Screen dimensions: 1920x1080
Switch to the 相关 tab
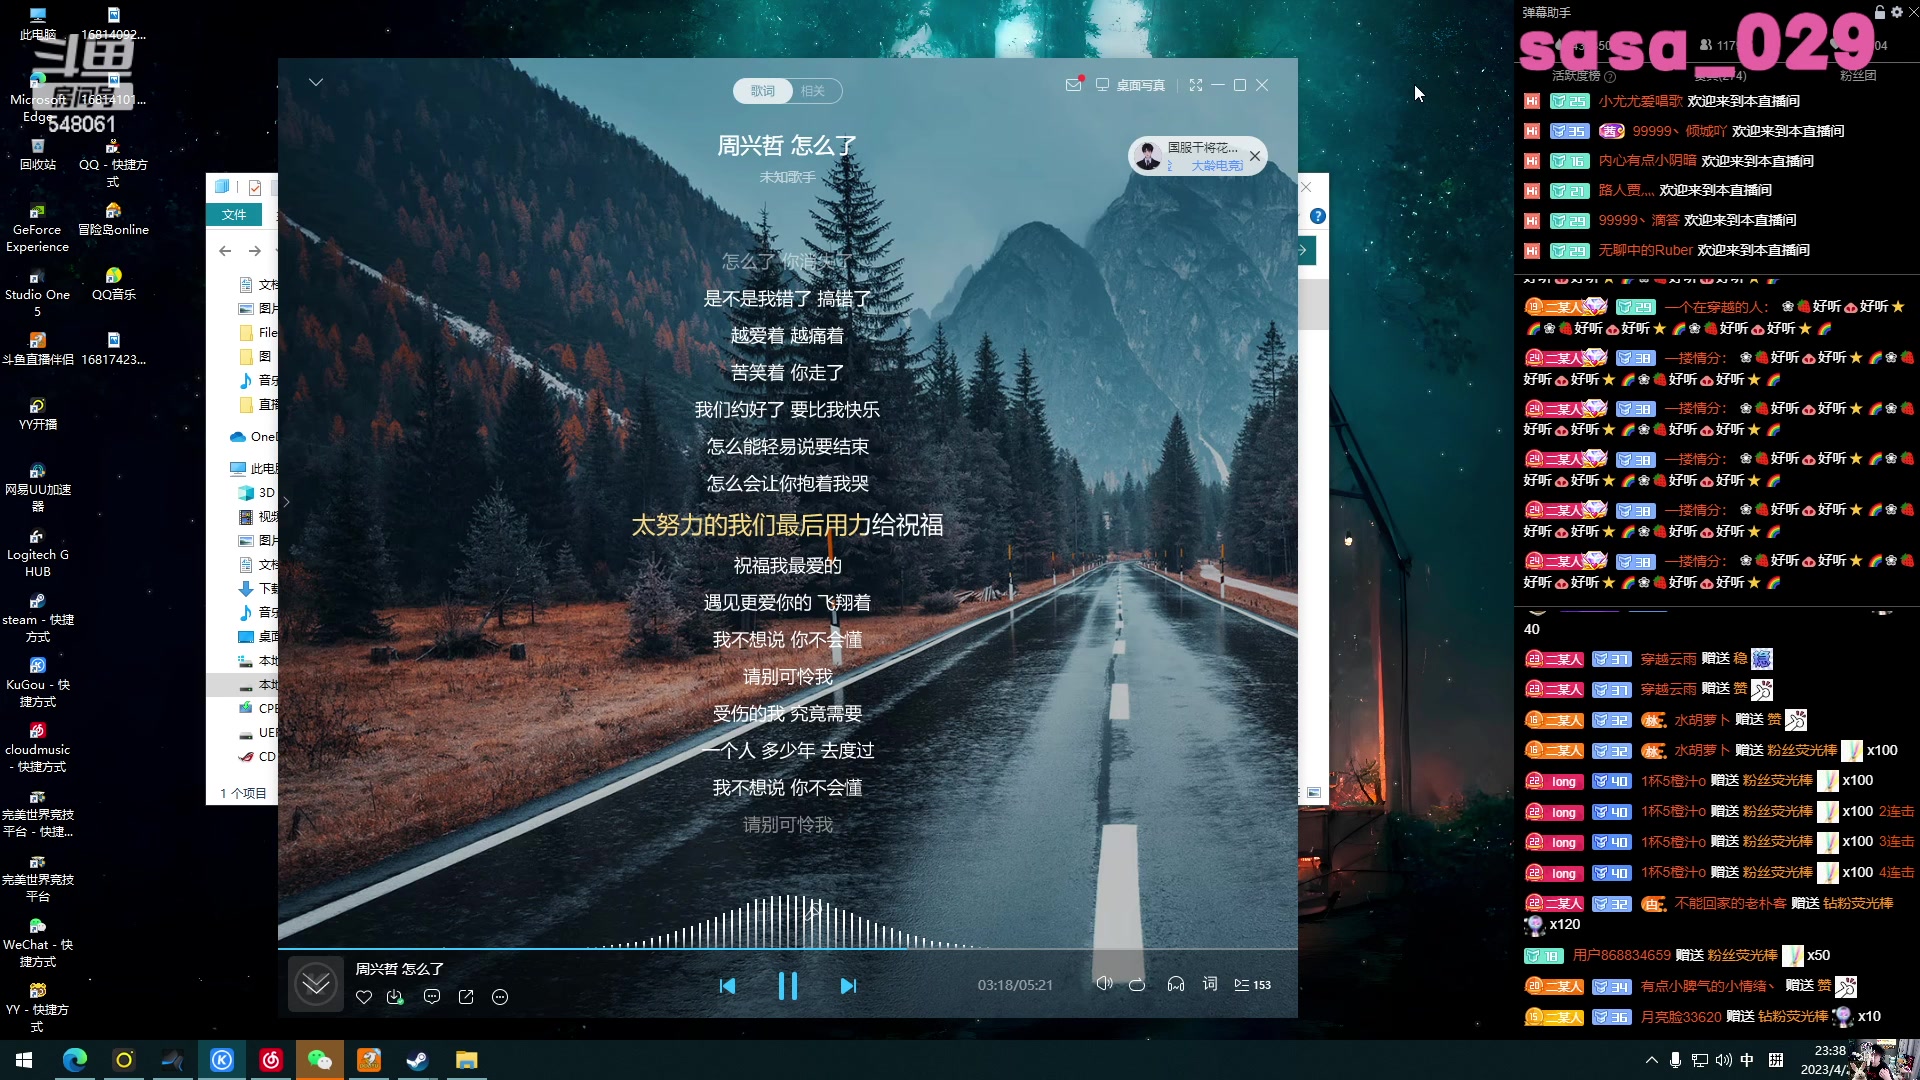(x=813, y=91)
